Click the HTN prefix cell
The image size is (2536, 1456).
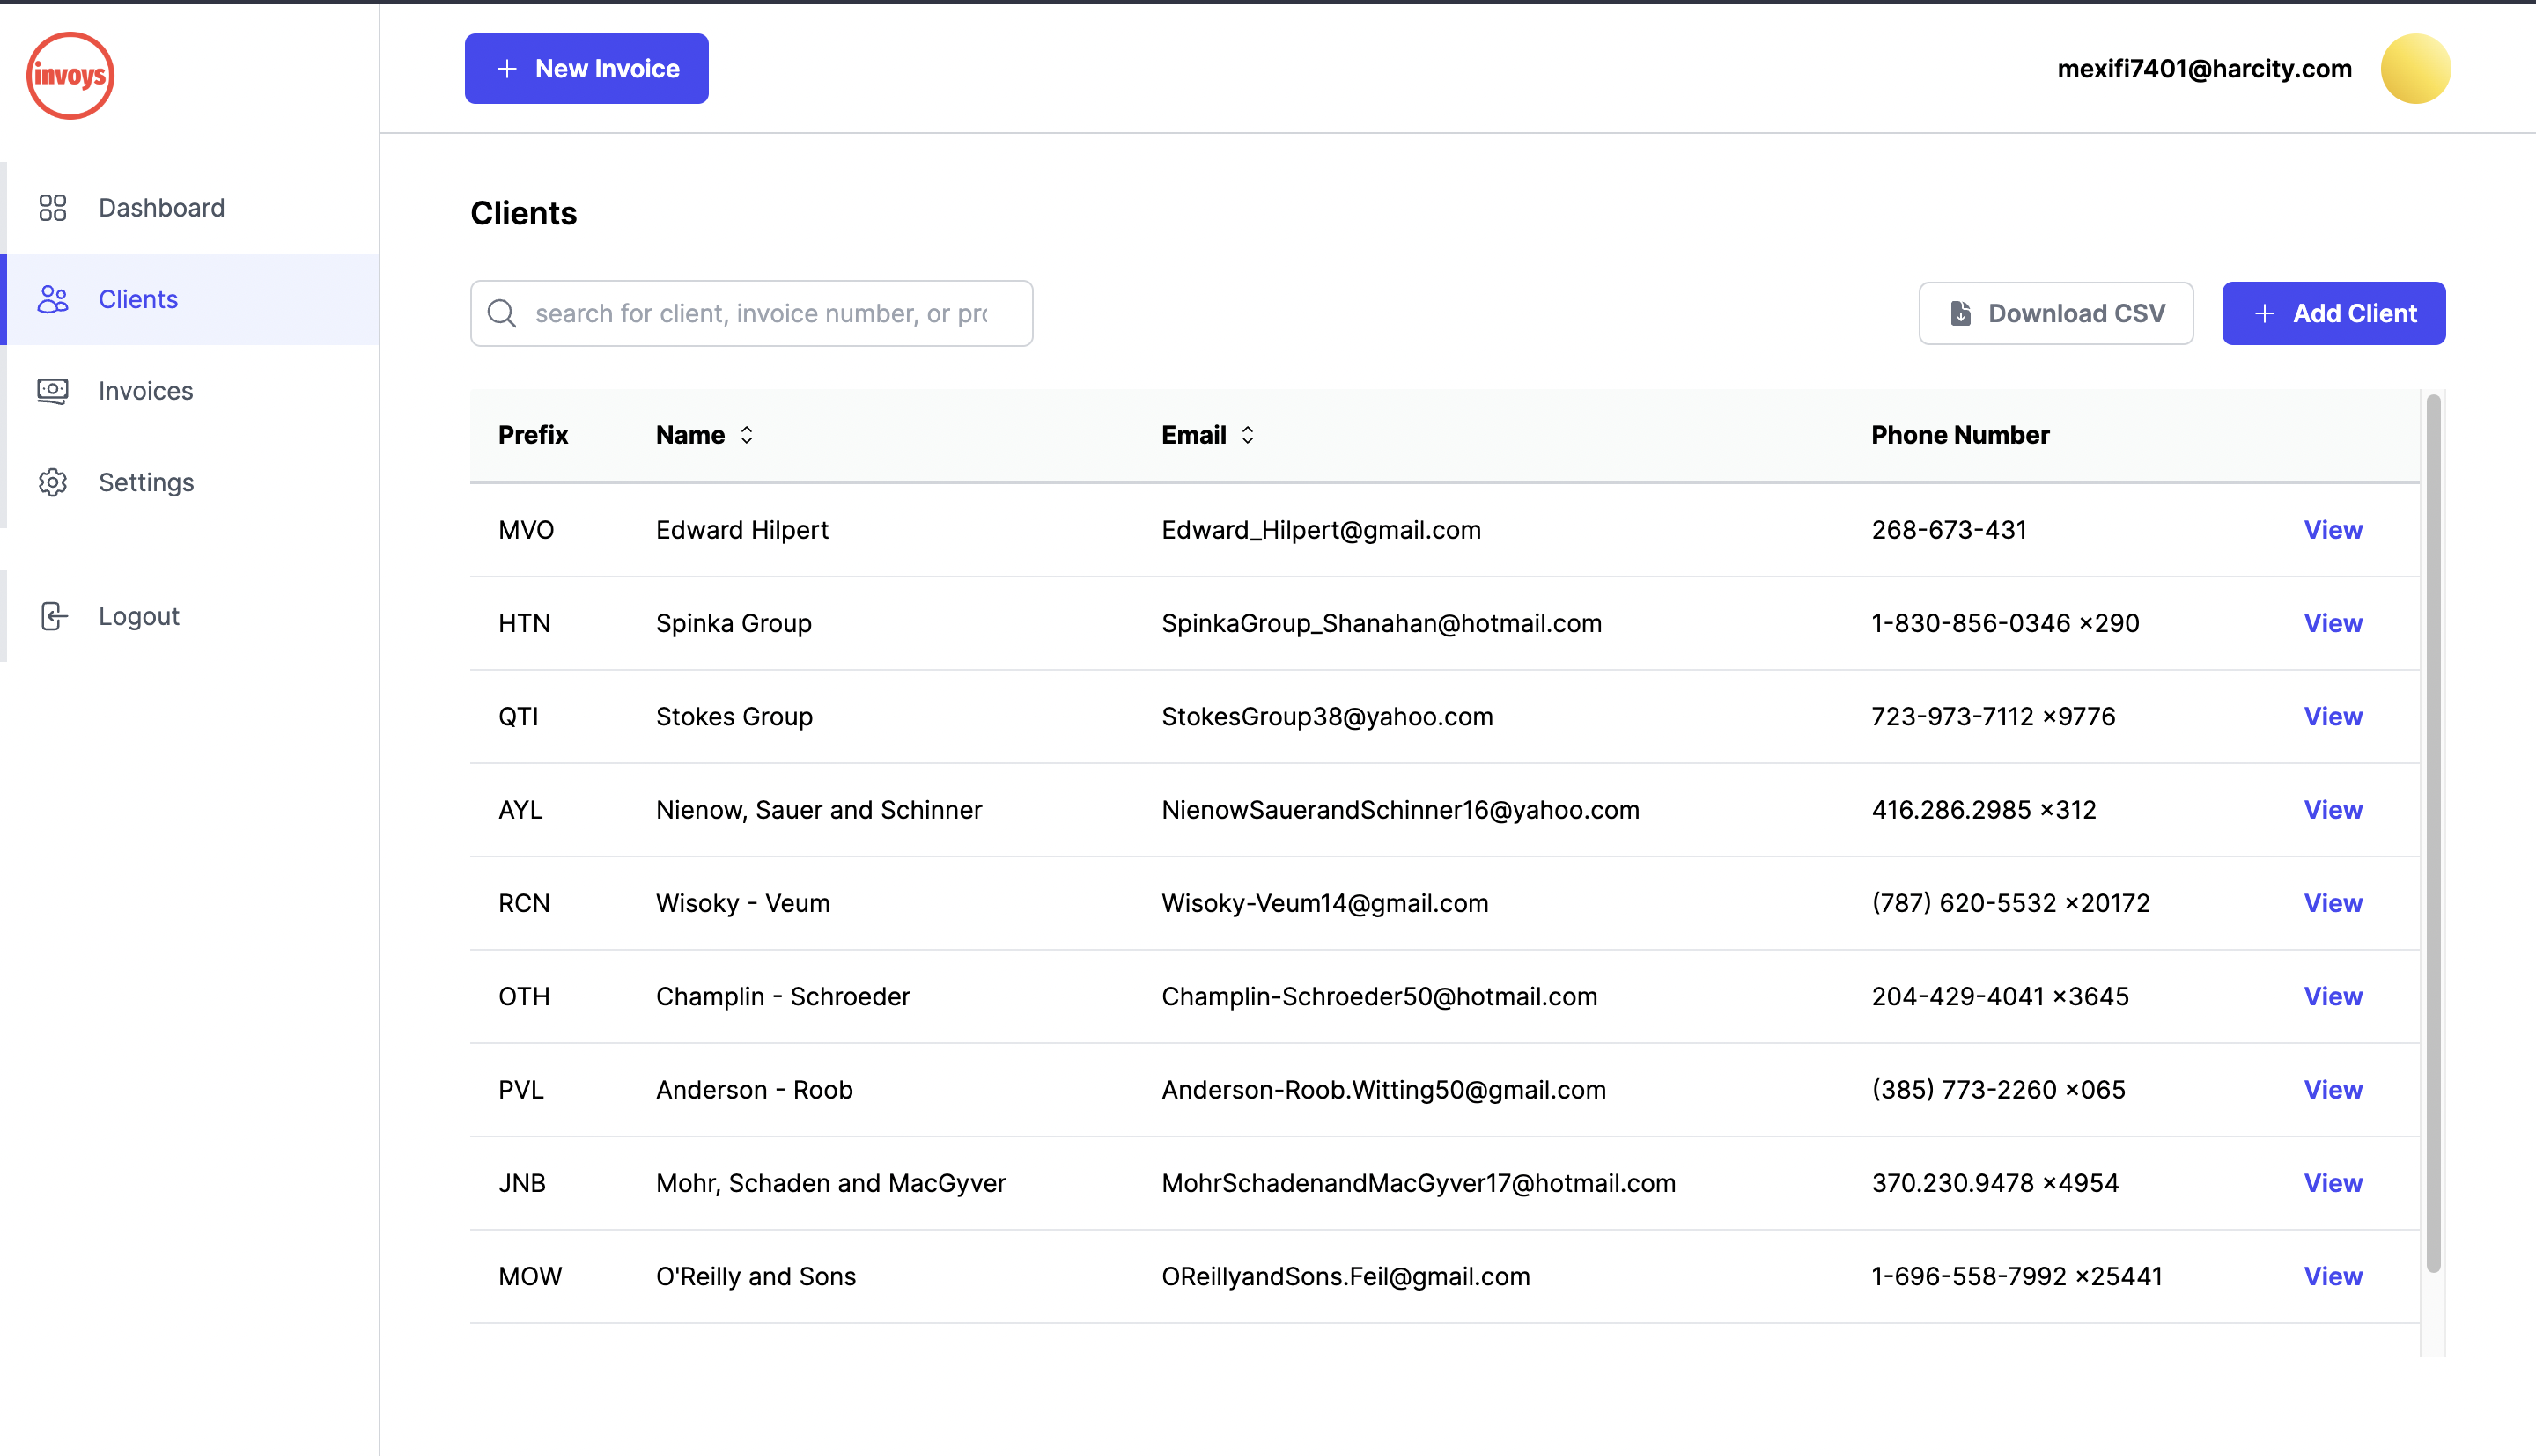coord(524,623)
